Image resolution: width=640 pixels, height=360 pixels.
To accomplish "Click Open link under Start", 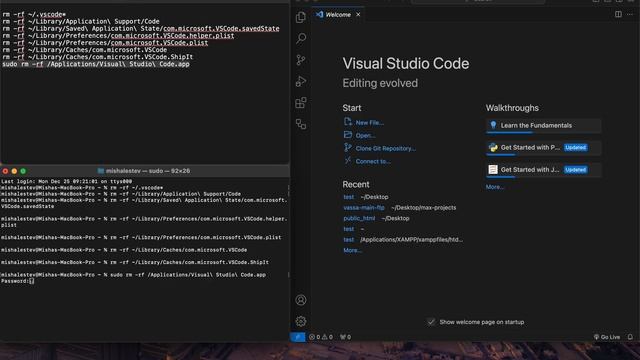I will pos(365,136).
